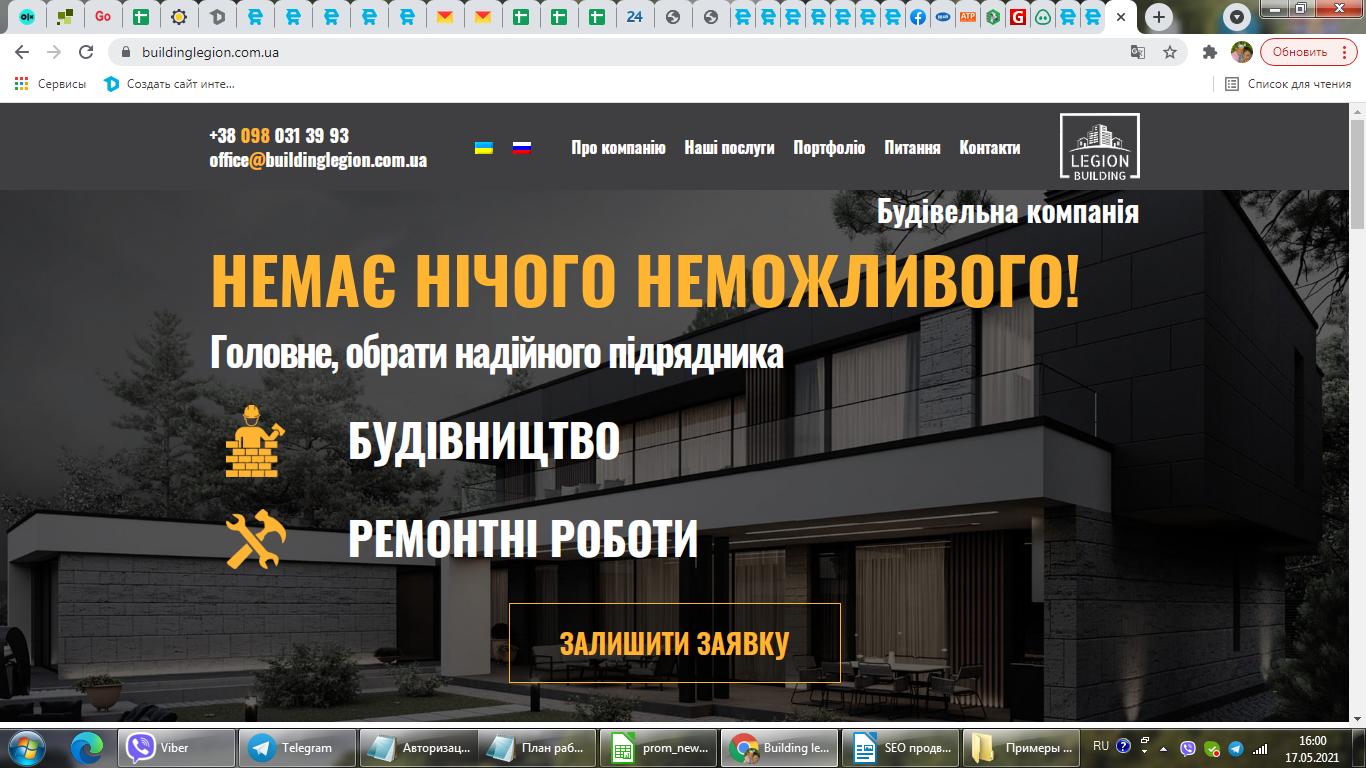The height and width of the screenshot is (768, 1366).
Task: Open the prom_new spreadsheet in taskbar
Action: pyautogui.click(x=659, y=748)
